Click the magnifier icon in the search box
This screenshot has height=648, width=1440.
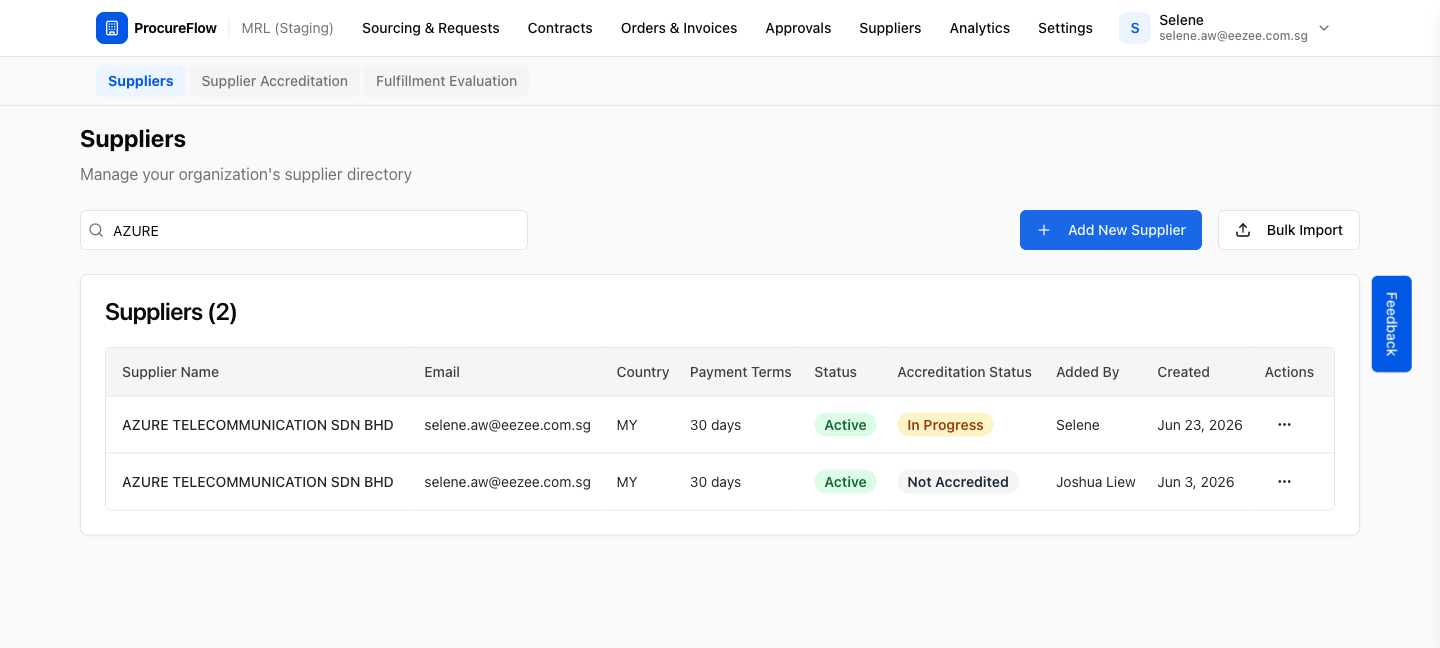click(96, 230)
